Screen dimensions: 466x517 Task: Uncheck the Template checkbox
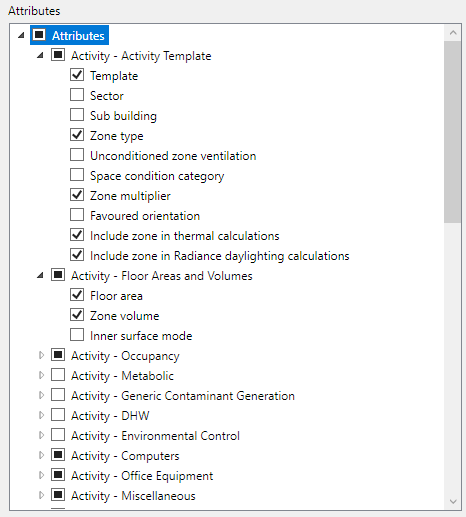77,75
